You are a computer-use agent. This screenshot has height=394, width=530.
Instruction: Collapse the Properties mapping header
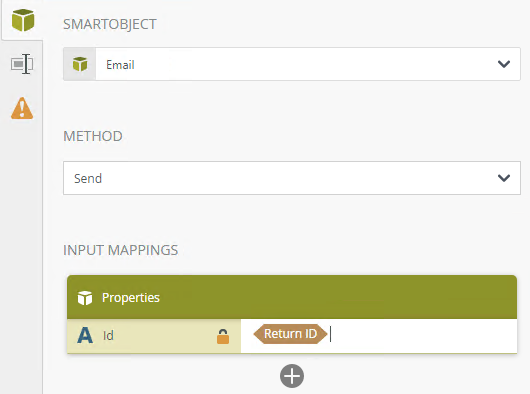pyautogui.click(x=292, y=297)
